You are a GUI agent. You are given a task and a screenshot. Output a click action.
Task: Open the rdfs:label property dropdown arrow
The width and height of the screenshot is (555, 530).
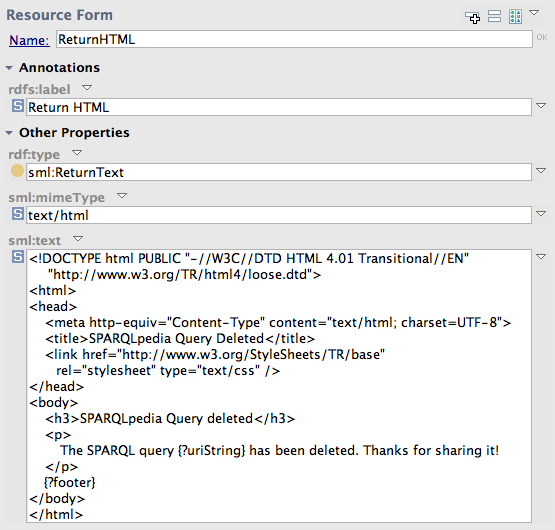pyautogui.click(x=87, y=87)
